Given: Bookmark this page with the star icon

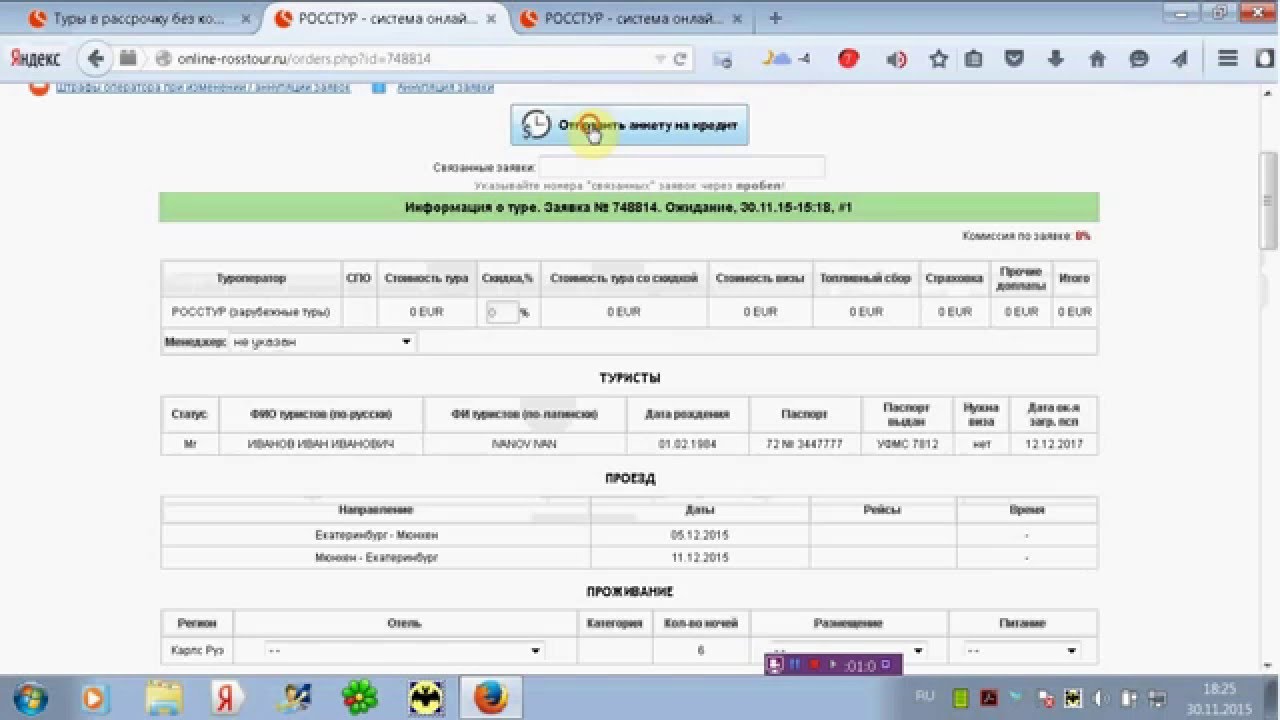Looking at the screenshot, I should pyautogui.click(x=938, y=59).
